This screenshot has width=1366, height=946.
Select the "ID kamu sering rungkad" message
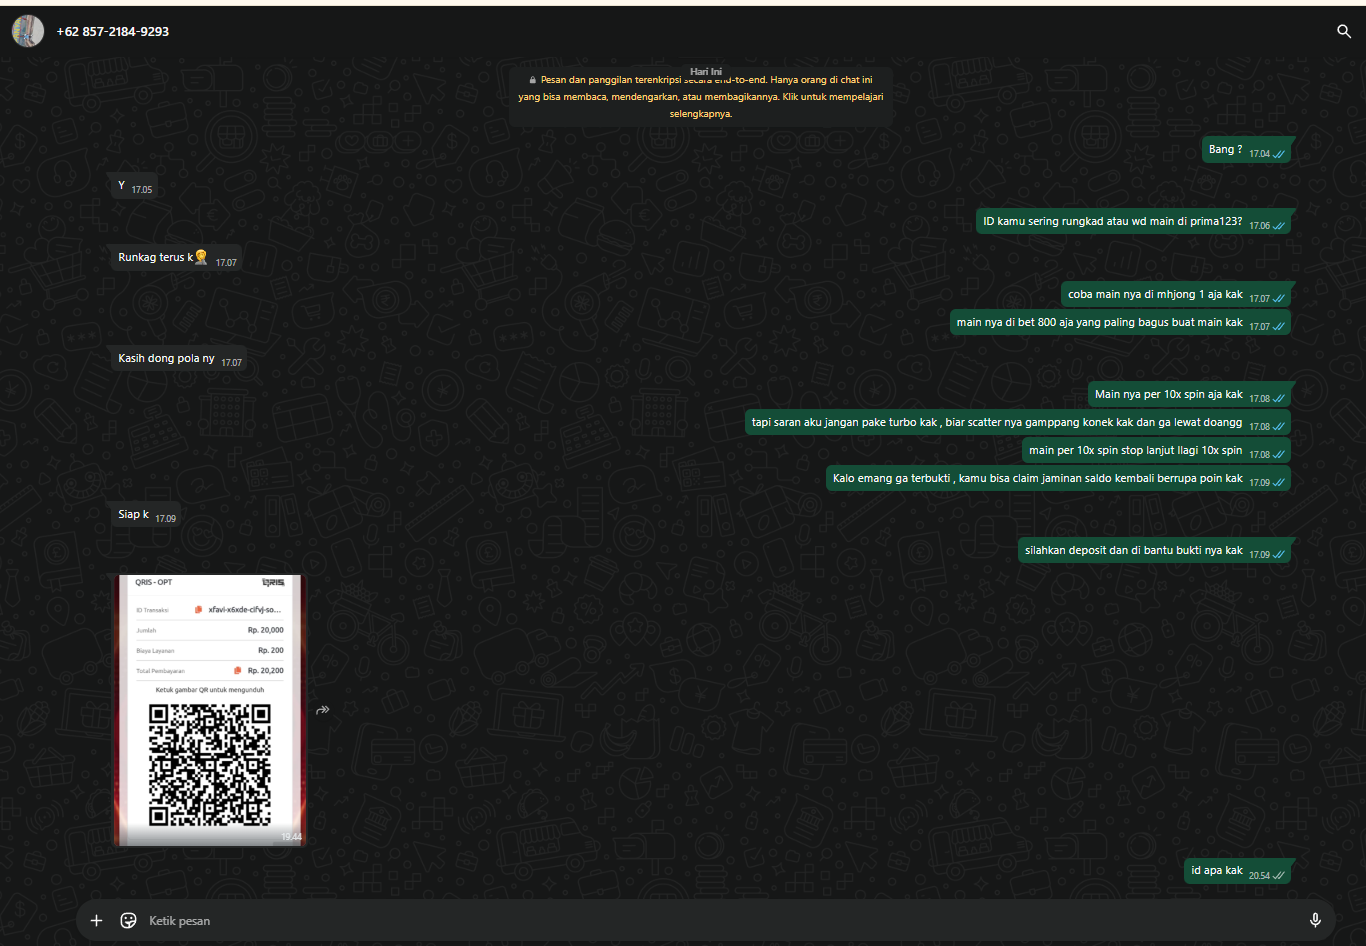pyautogui.click(x=1134, y=222)
